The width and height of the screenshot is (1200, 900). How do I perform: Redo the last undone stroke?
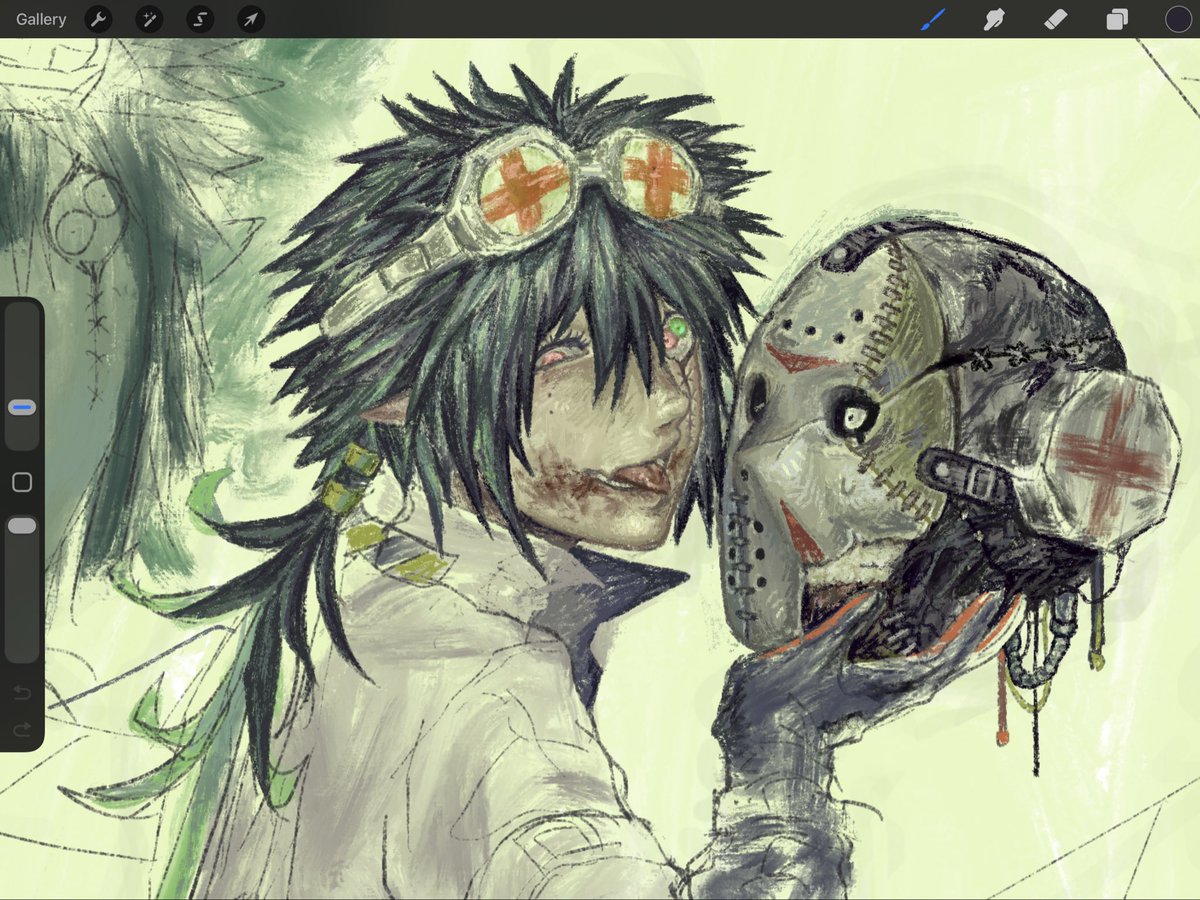click(22, 730)
